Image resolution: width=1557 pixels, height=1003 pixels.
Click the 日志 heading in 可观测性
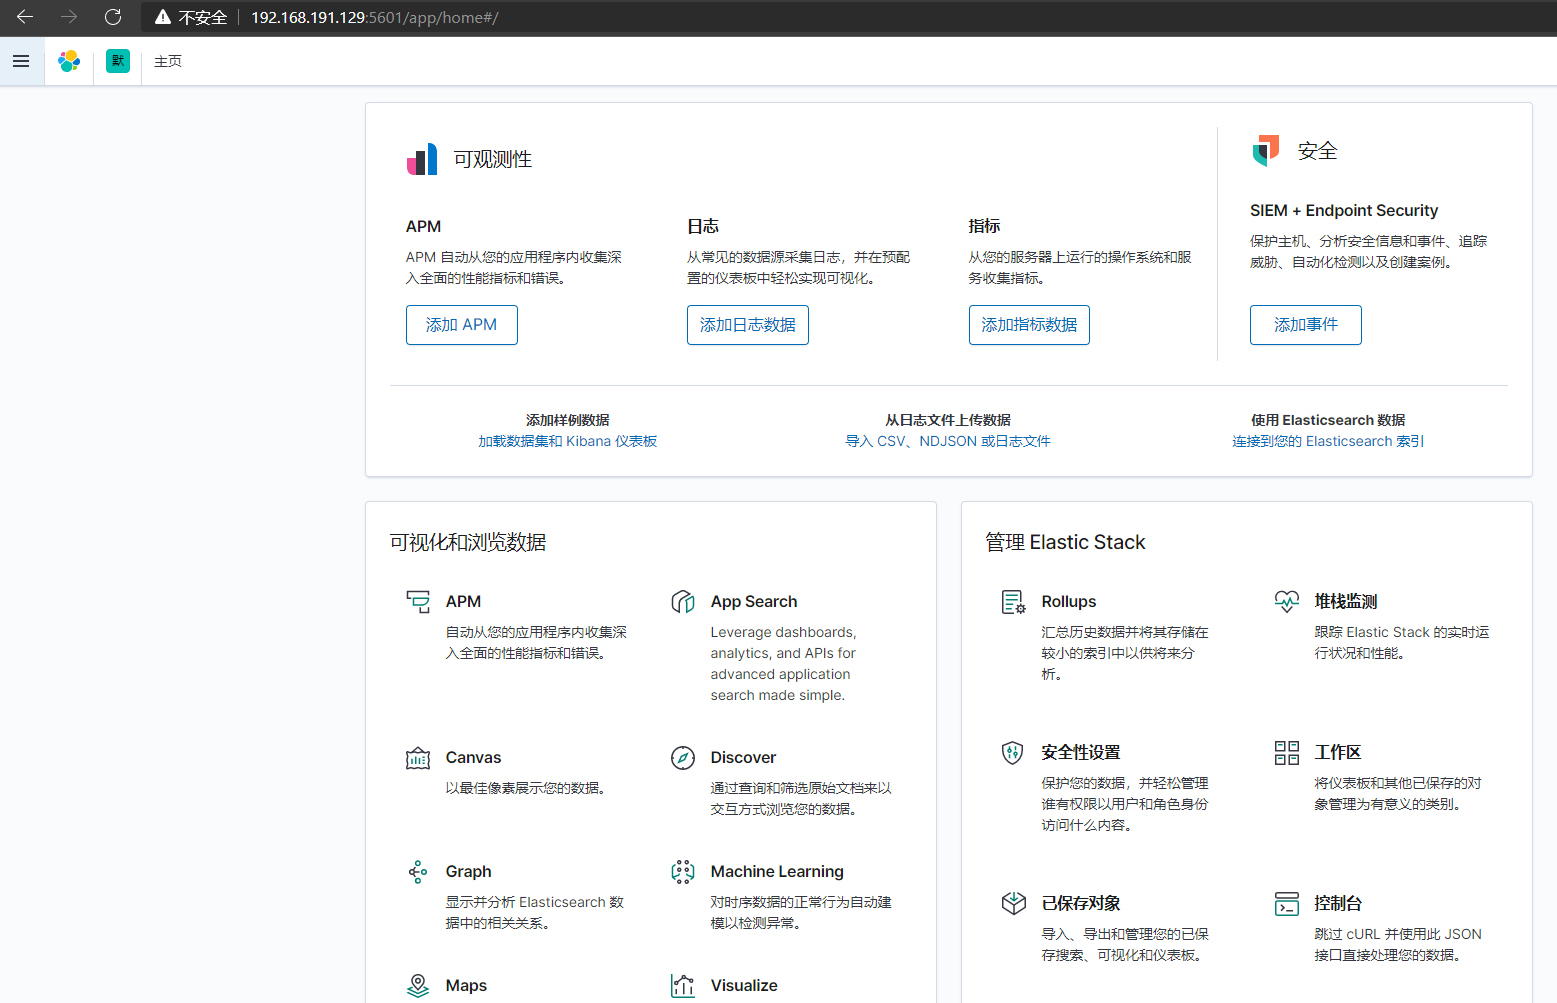coord(703,227)
